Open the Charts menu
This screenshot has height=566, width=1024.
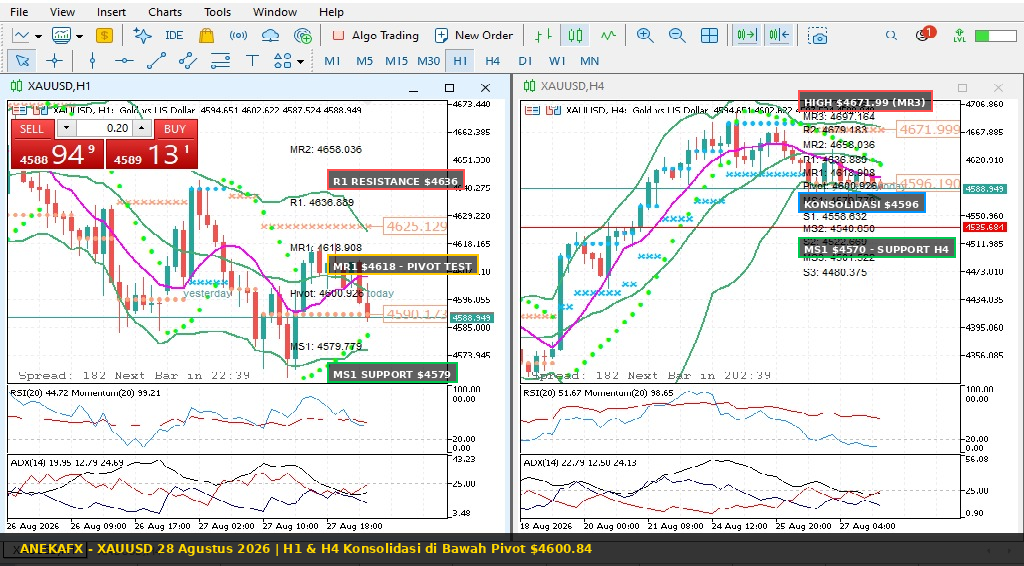point(165,12)
